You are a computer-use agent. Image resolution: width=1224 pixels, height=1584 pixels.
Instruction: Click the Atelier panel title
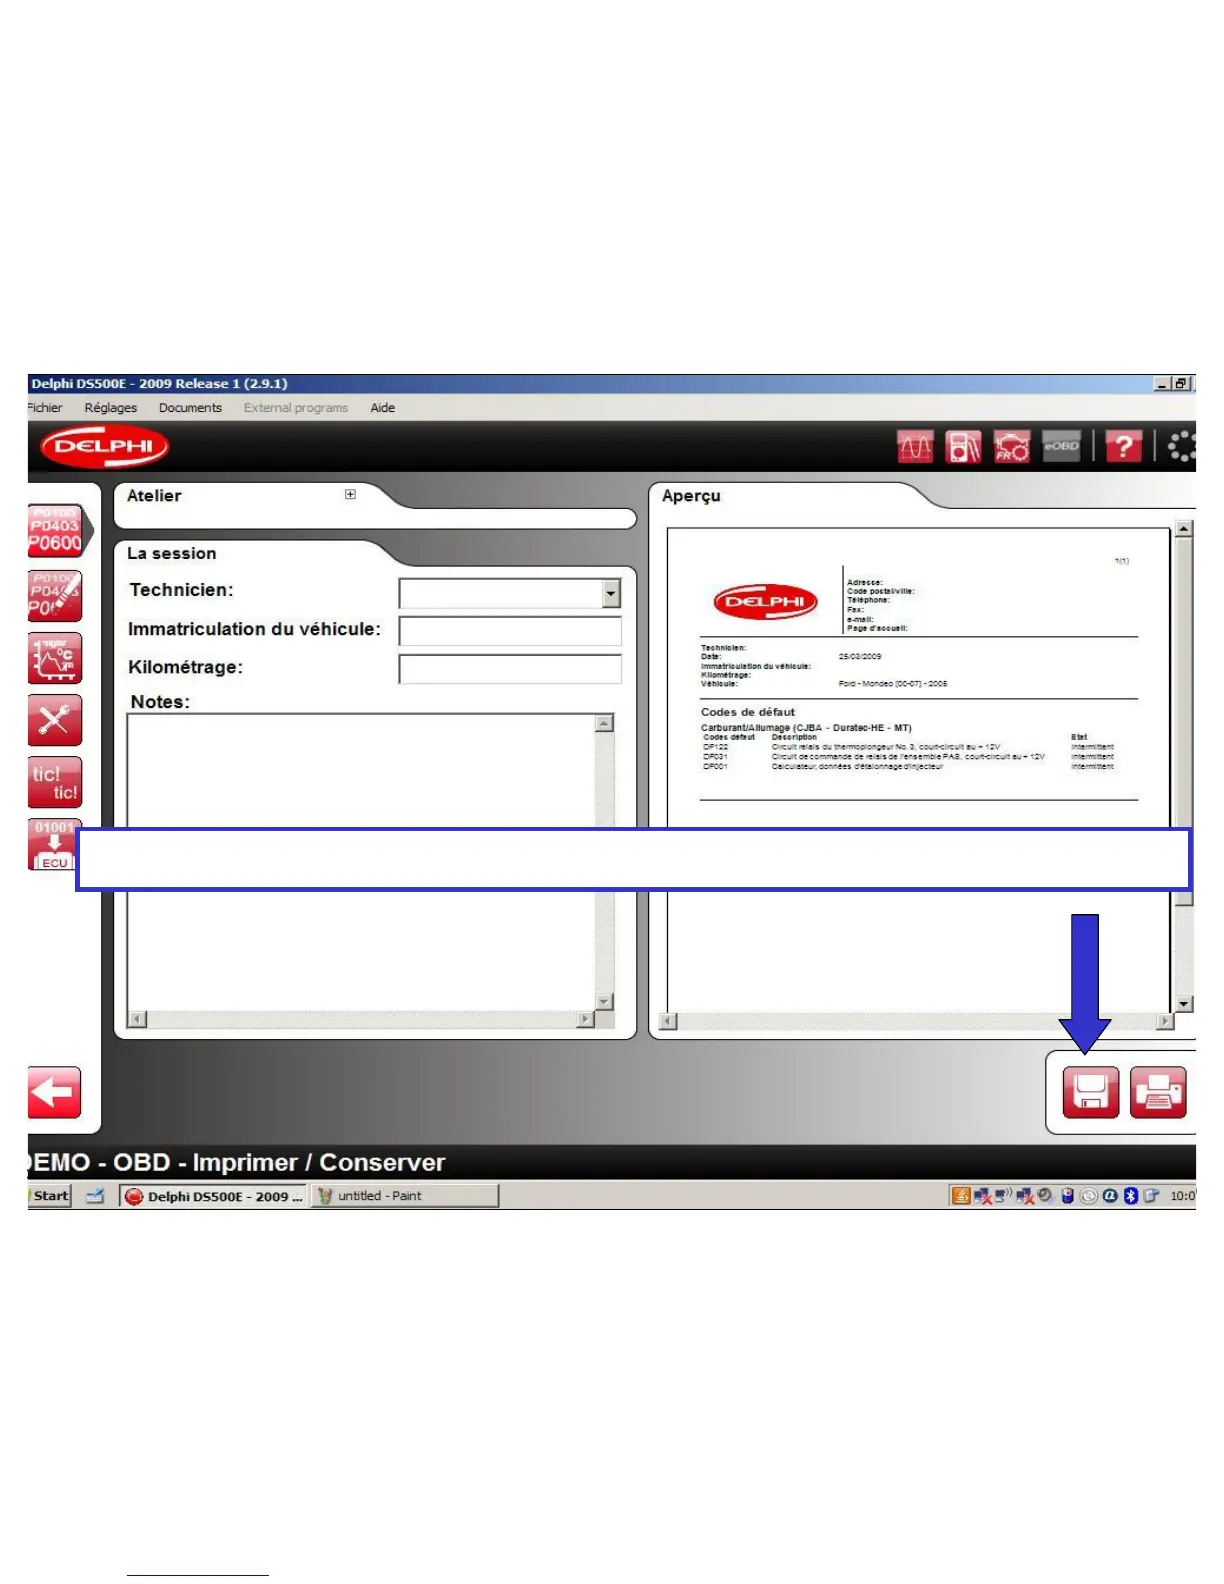click(154, 496)
